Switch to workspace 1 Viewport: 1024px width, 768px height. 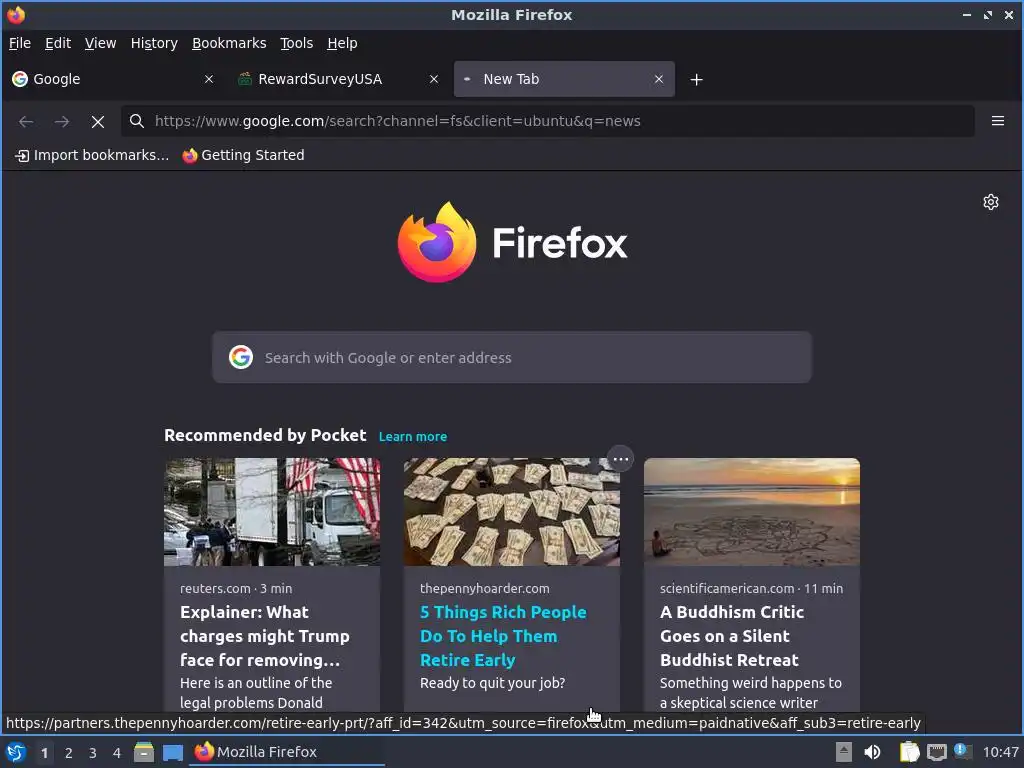[44, 753]
